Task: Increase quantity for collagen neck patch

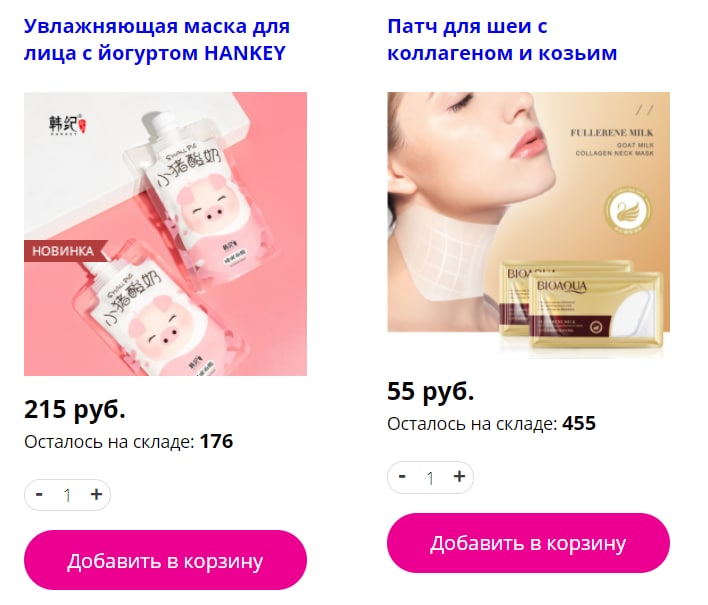Action: tap(459, 477)
